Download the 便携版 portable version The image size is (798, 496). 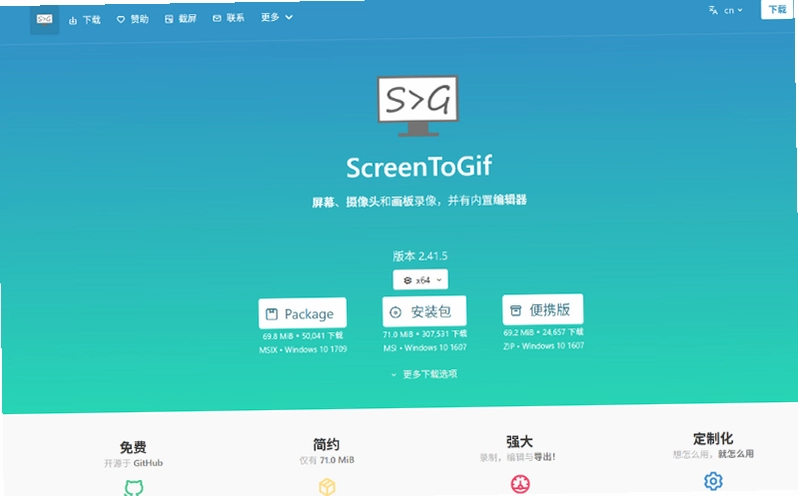click(x=543, y=309)
